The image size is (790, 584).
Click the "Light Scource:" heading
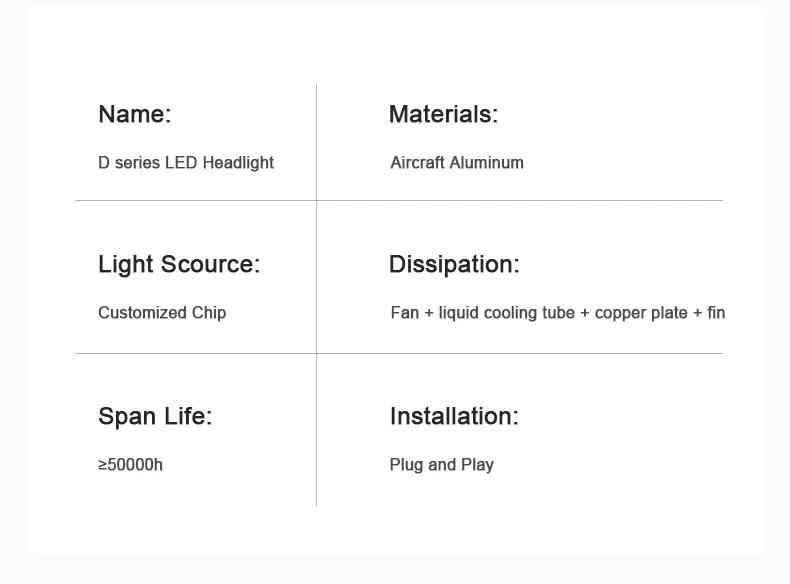pyautogui.click(x=179, y=265)
